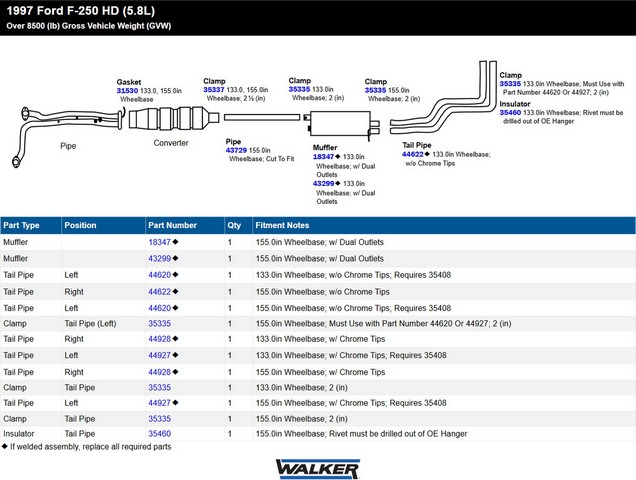This screenshot has height=480, width=636.
Task: Click 'Over 8500 (lb) Gross Vehicle Weight (GVW)' subtitle
Action: coord(89,26)
